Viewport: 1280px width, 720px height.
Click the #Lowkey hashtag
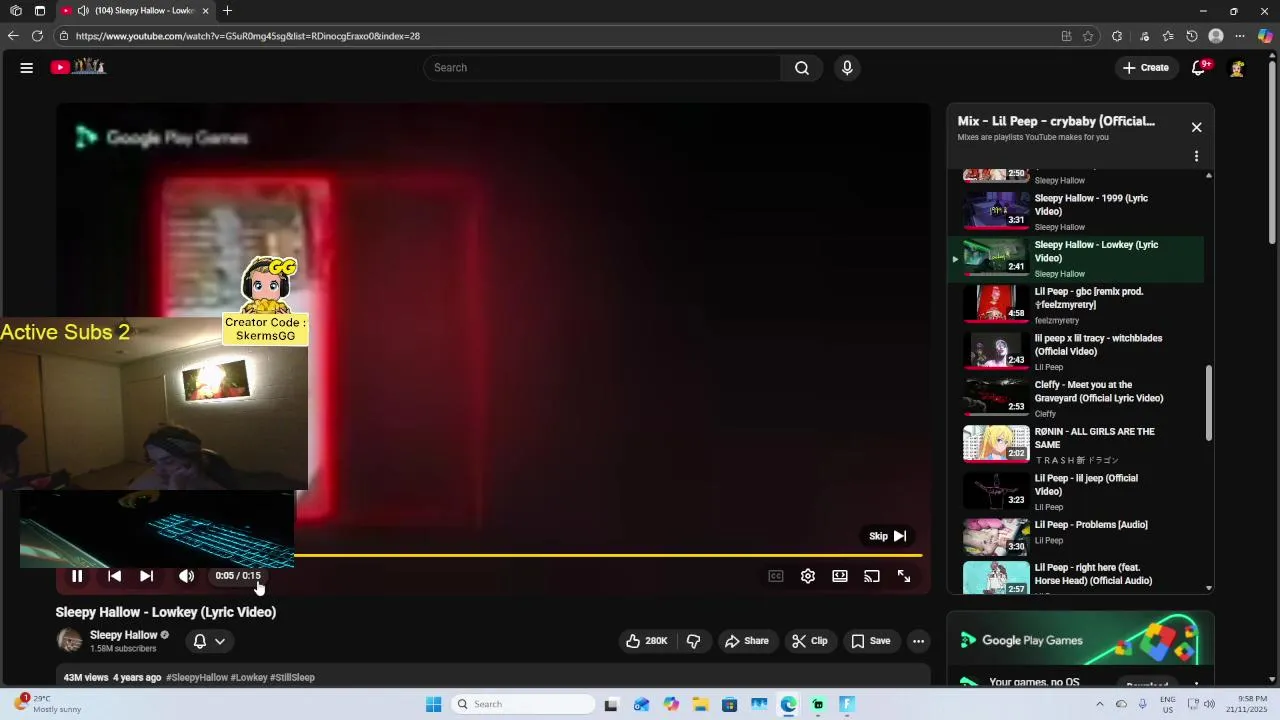(249, 678)
